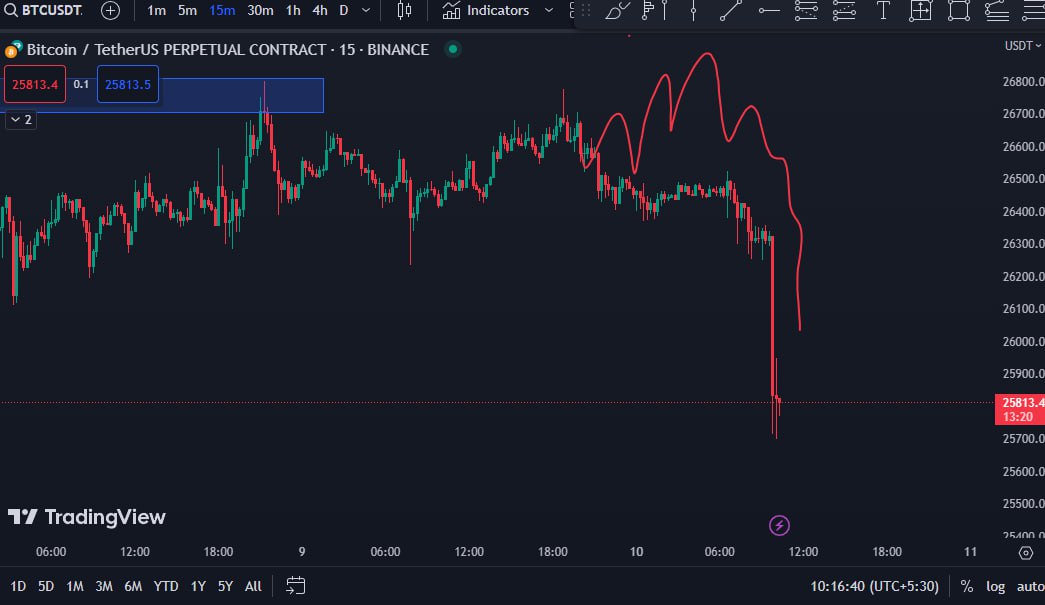Viewport: 1045px width, 605px height.
Task: Select the horizontal line tool
Action: 769,10
